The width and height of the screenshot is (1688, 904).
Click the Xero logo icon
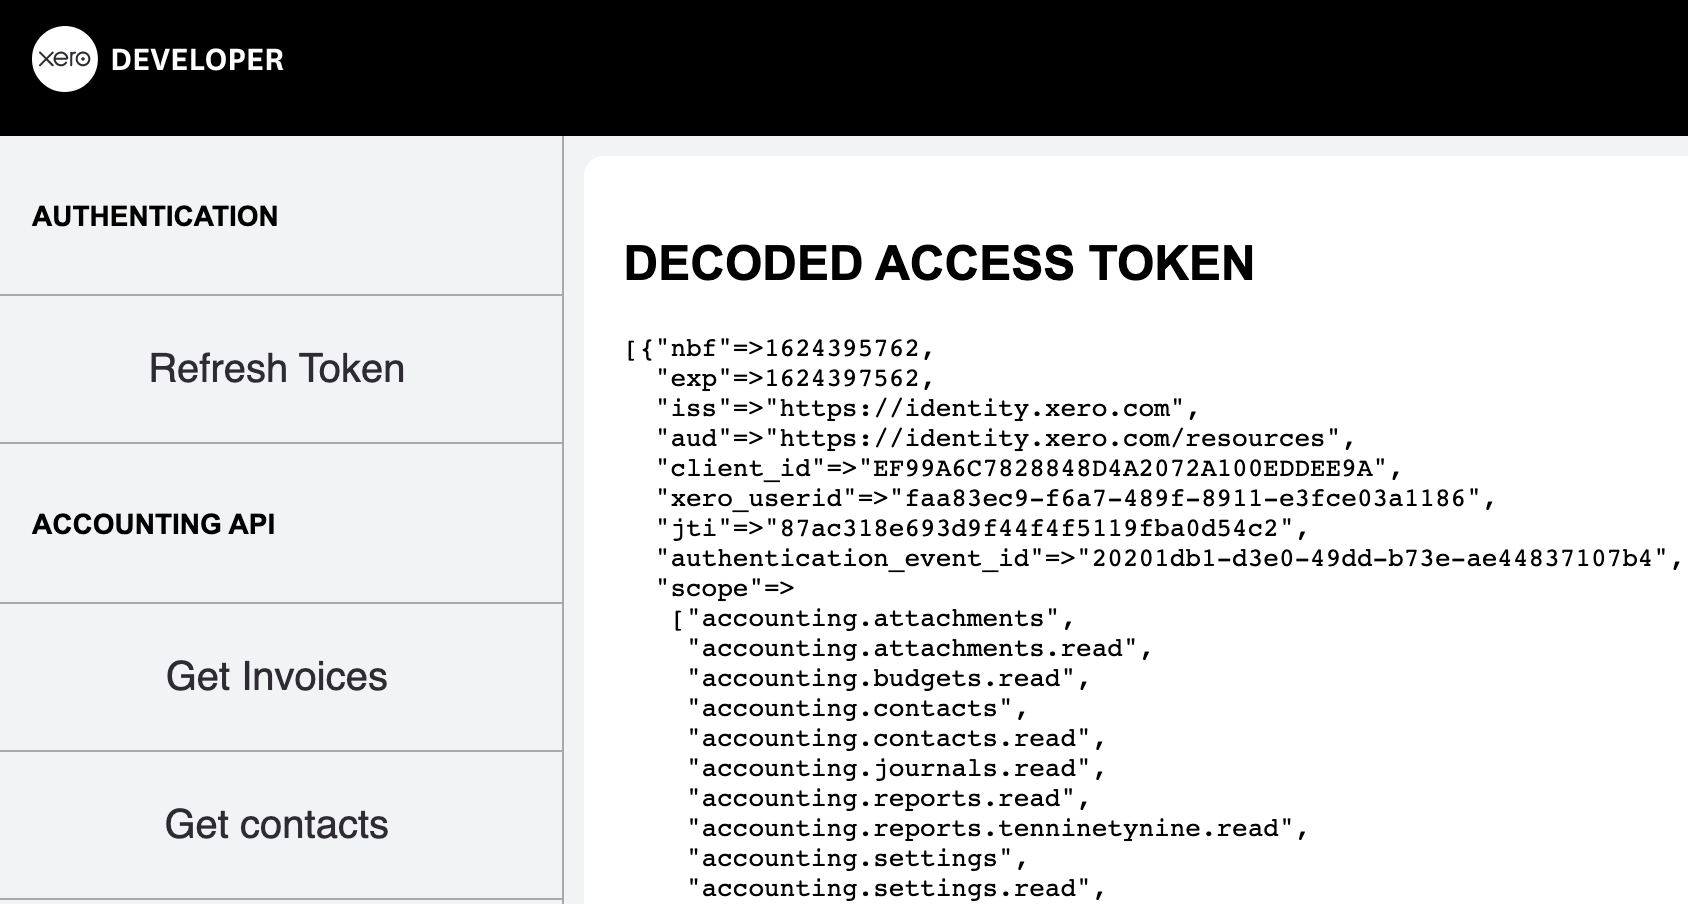point(65,59)
